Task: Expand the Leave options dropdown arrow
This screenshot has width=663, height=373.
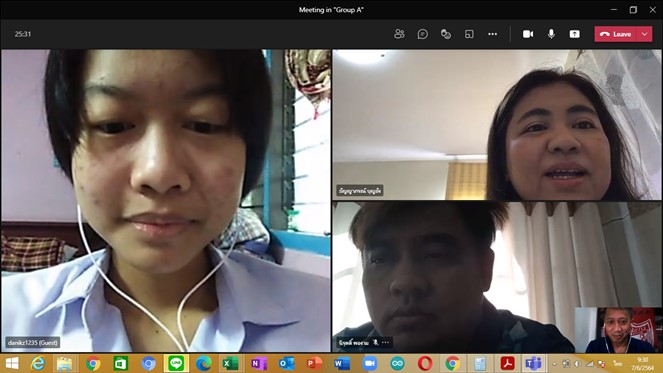Action: [x=644, y=34]
